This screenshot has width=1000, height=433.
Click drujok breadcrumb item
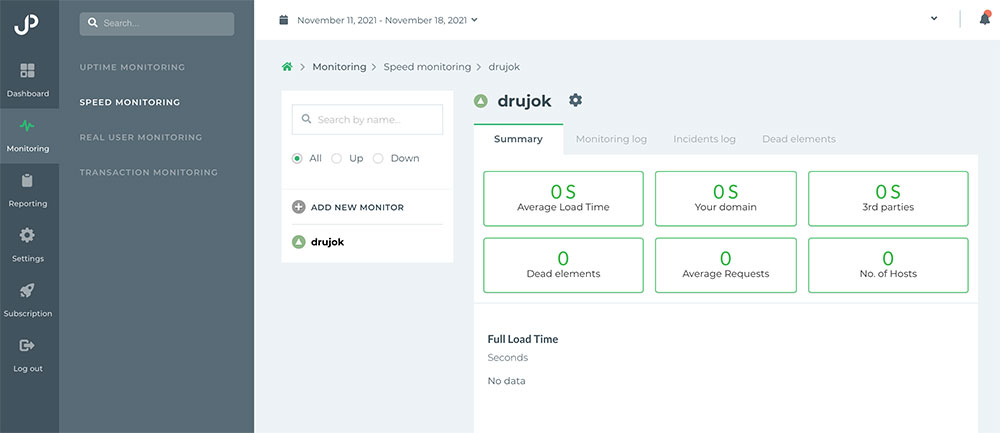504,66
